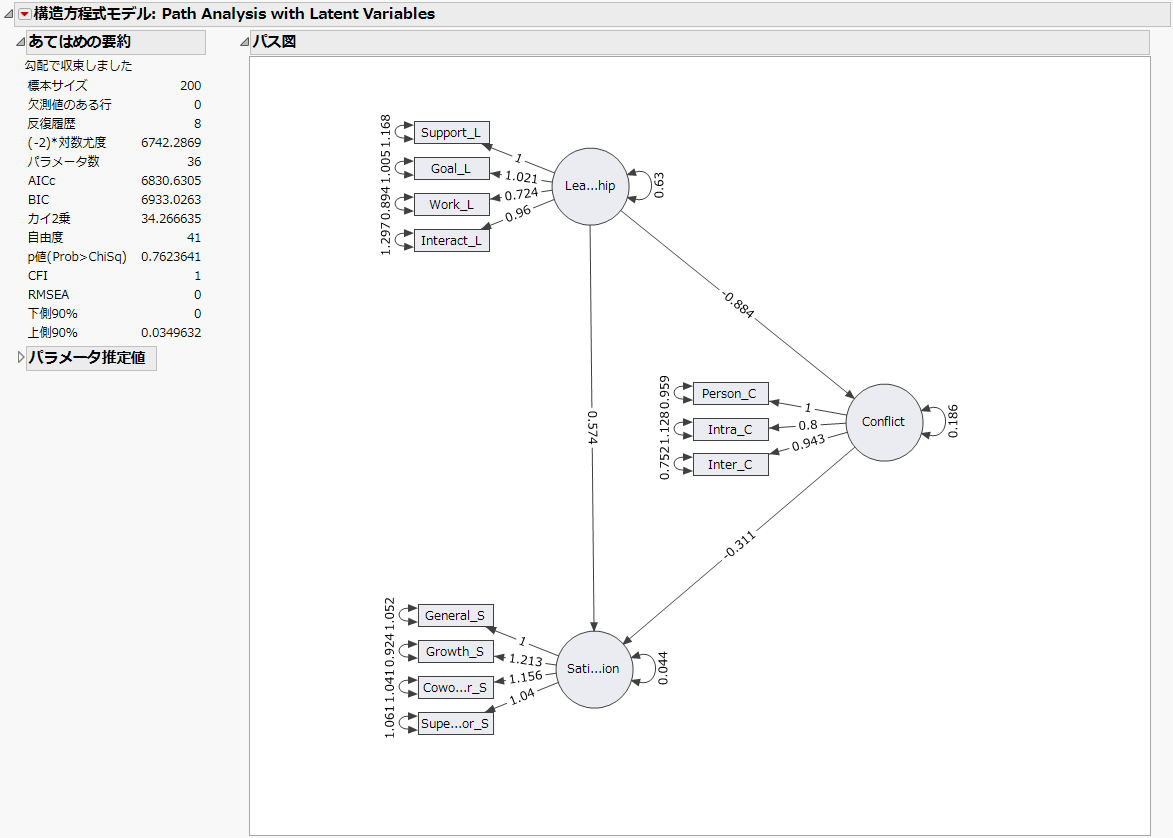The height and width of the screenshot is (838, 1173).
Task: Click the 0.724 loading label for Work_L
Action: tap(521, 195)
